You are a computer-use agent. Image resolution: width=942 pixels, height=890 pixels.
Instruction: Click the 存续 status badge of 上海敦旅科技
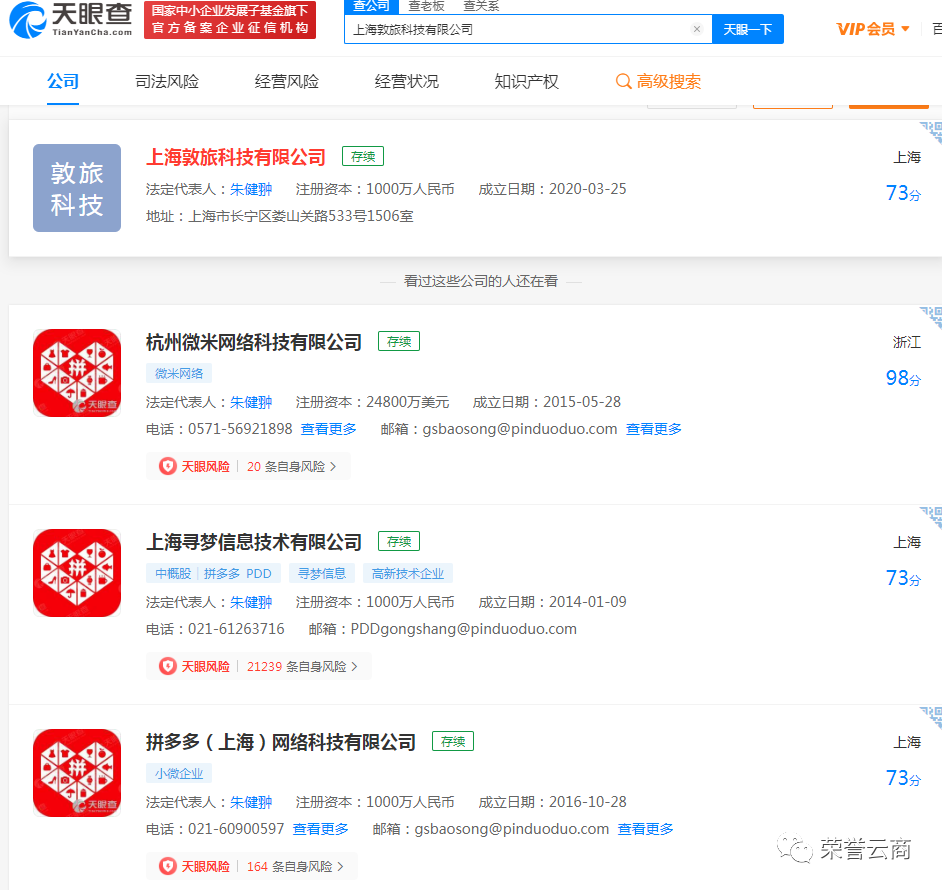pyautogui.click(x=363, y=156)
